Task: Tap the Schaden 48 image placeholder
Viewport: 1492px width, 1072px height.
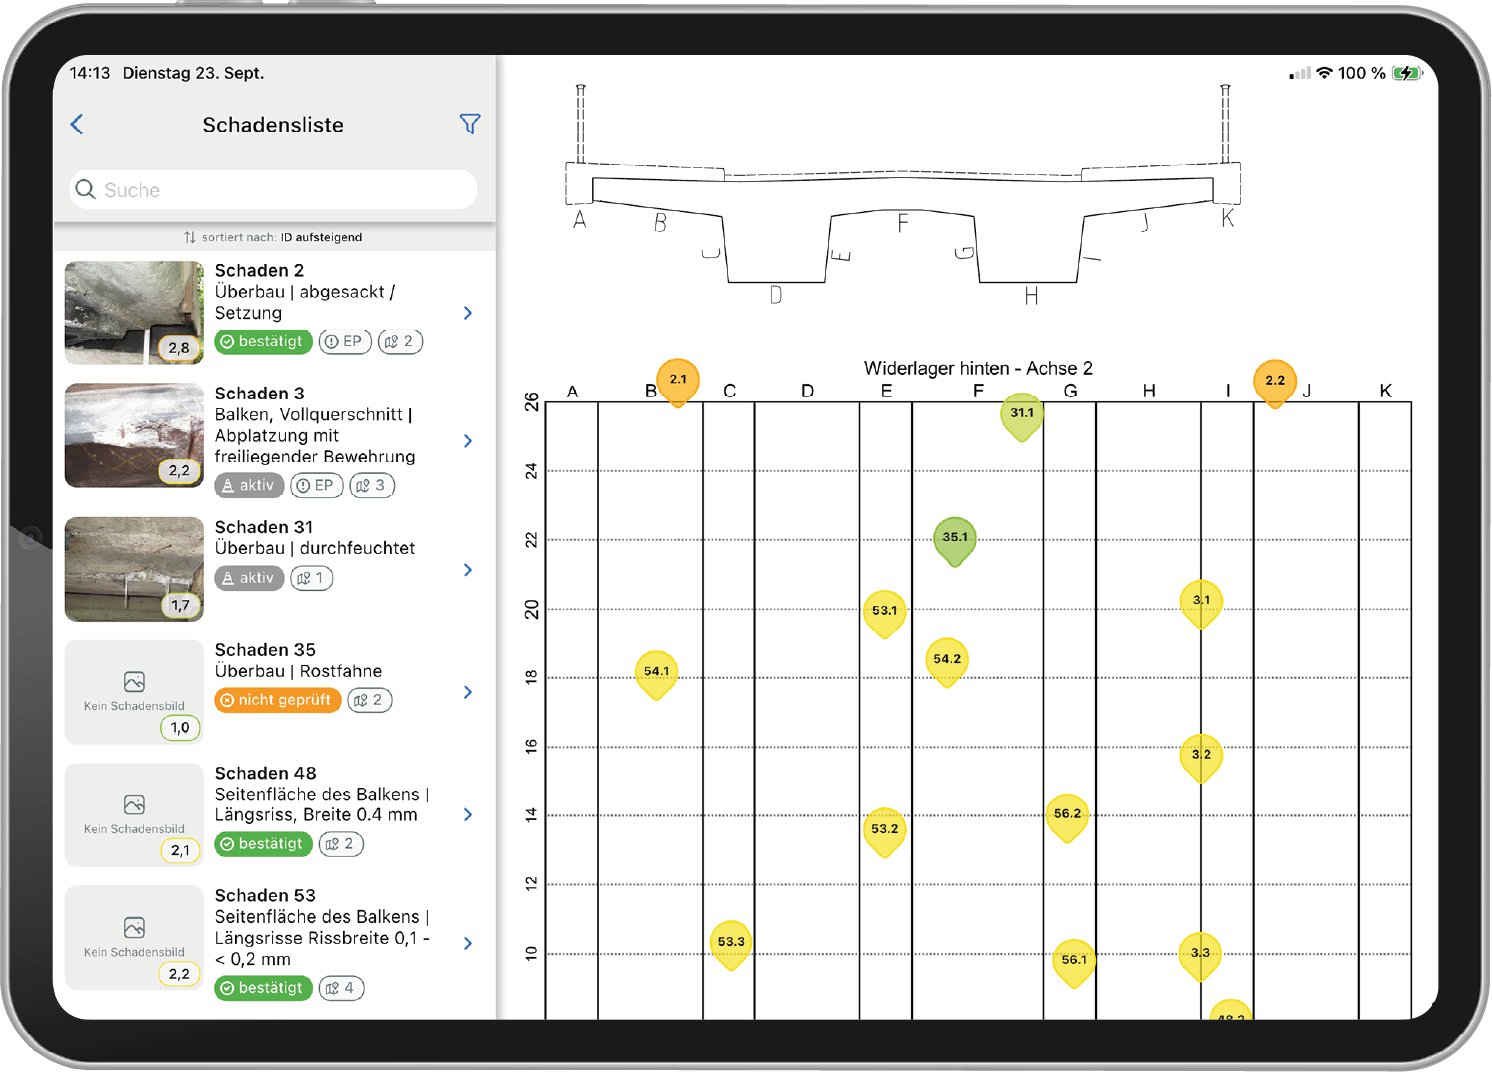Action: [134, 815]
